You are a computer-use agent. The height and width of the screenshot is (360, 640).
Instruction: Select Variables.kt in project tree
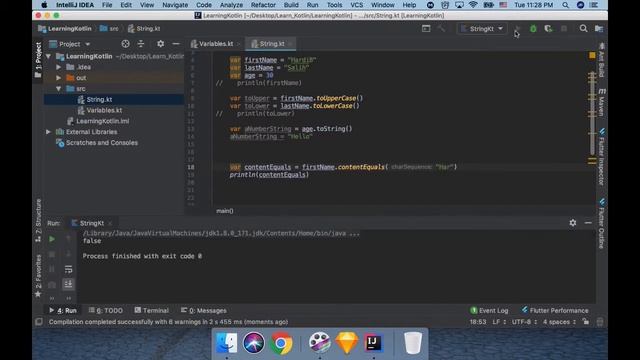pyautogui.click(x=104, y=110)
